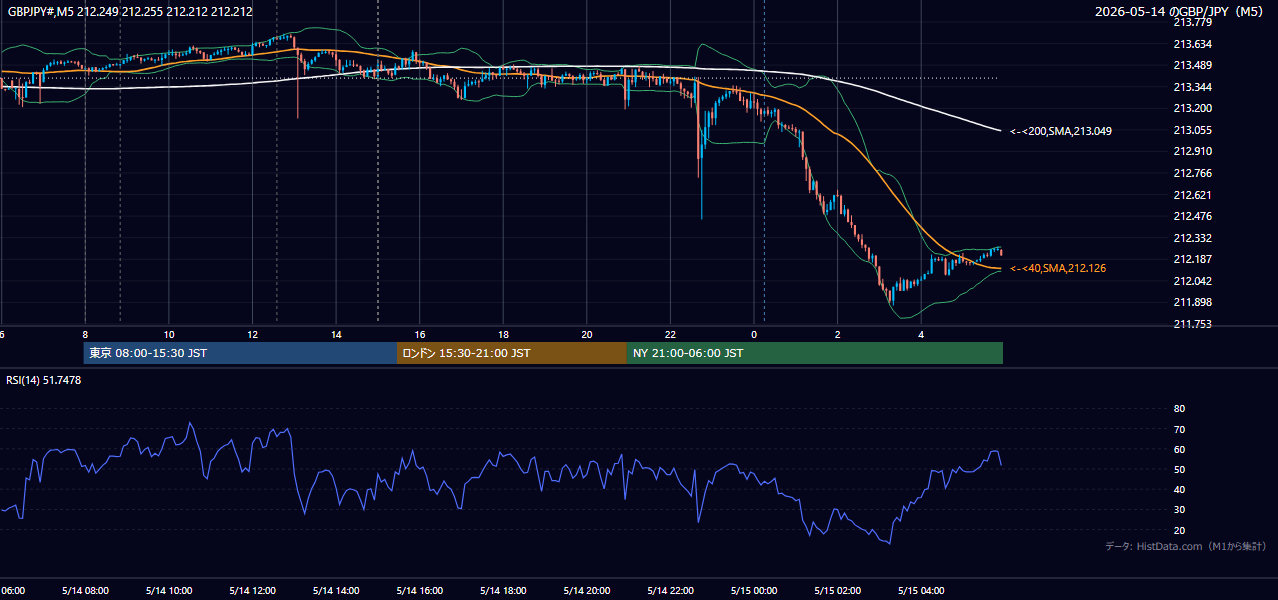Click the '5/14 10:00' bottom time label
The width and height of the screenshot is (1278, 600).
coord(169,591)
